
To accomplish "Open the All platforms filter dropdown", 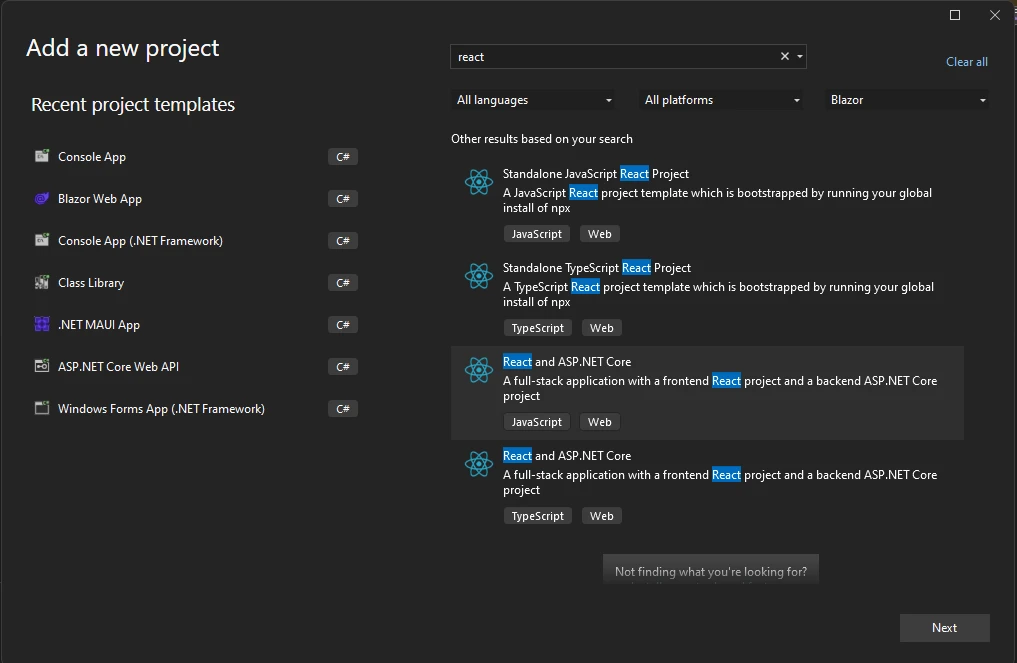I will 722,100.
